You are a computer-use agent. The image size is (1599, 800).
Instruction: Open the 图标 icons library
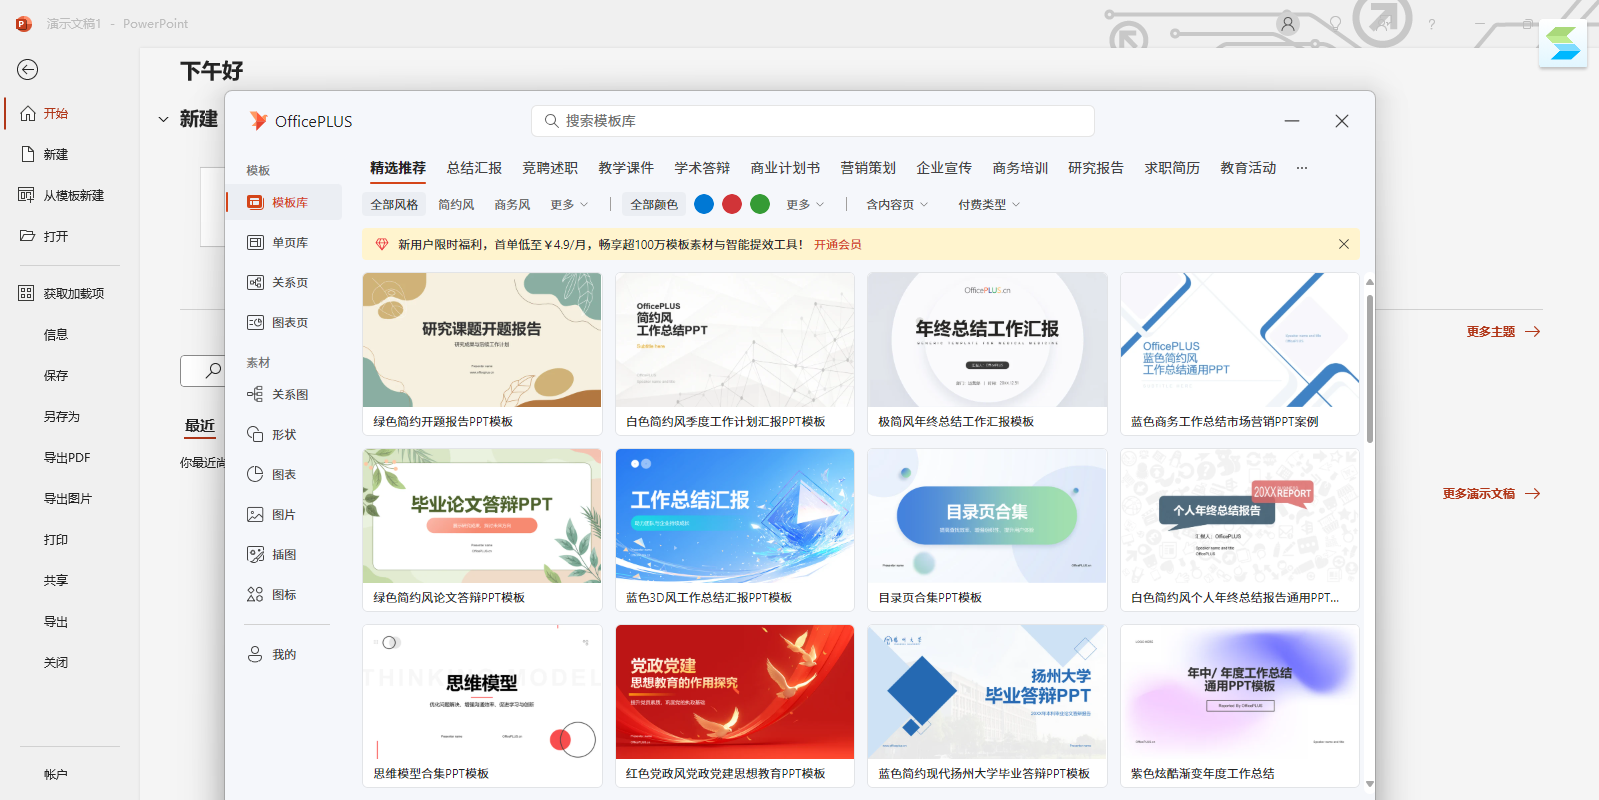[x=283, y=595]
